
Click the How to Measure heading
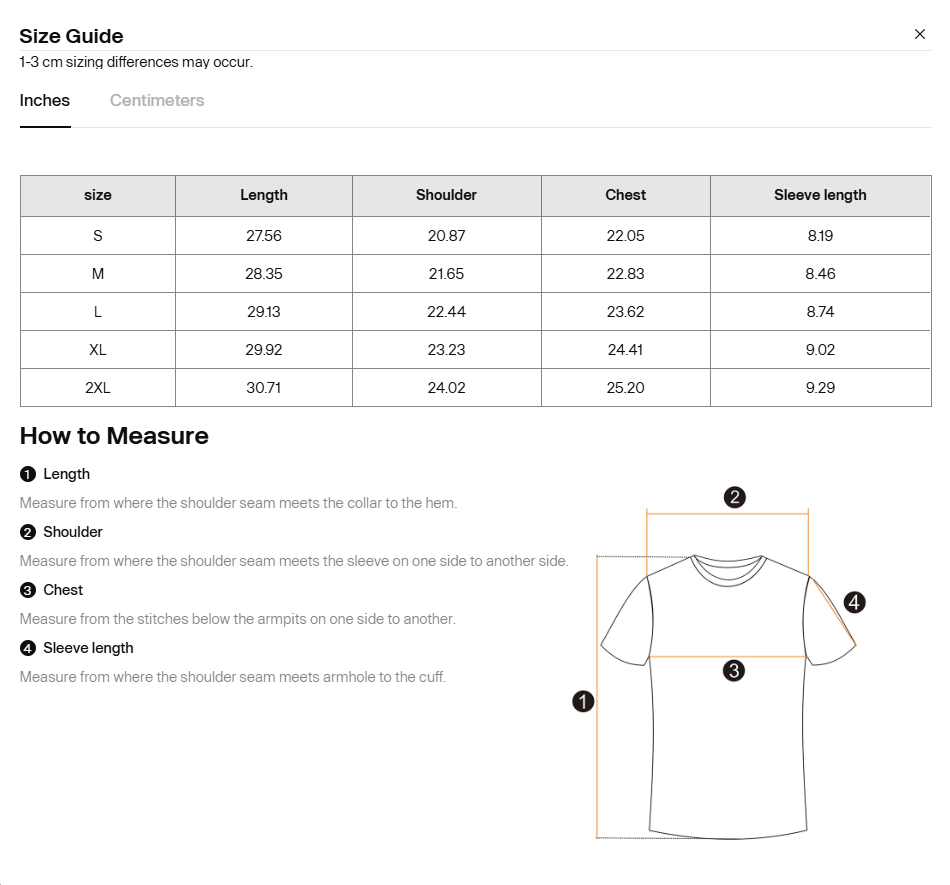(114, 436)
